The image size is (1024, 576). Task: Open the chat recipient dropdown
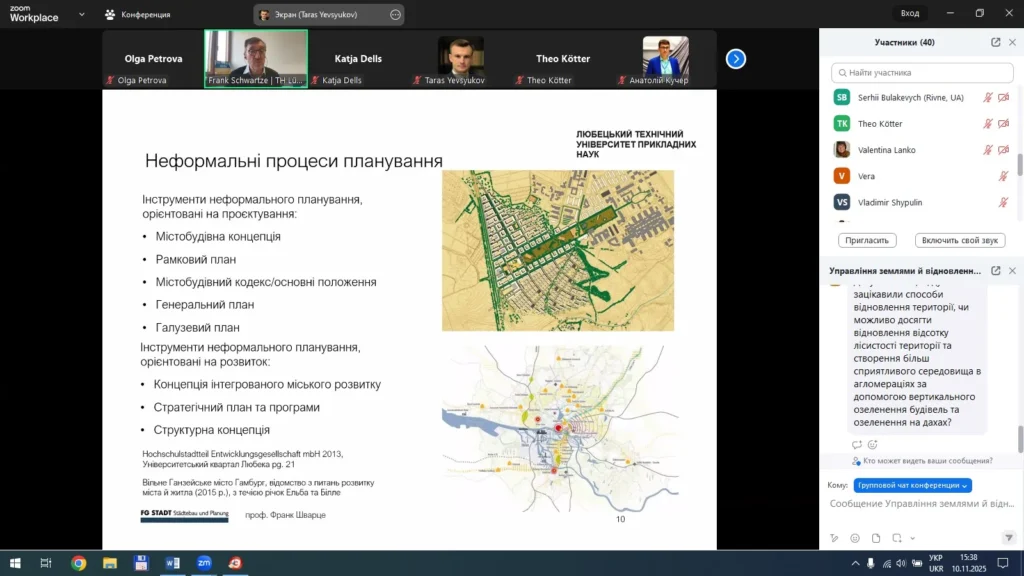coord(914,485)
